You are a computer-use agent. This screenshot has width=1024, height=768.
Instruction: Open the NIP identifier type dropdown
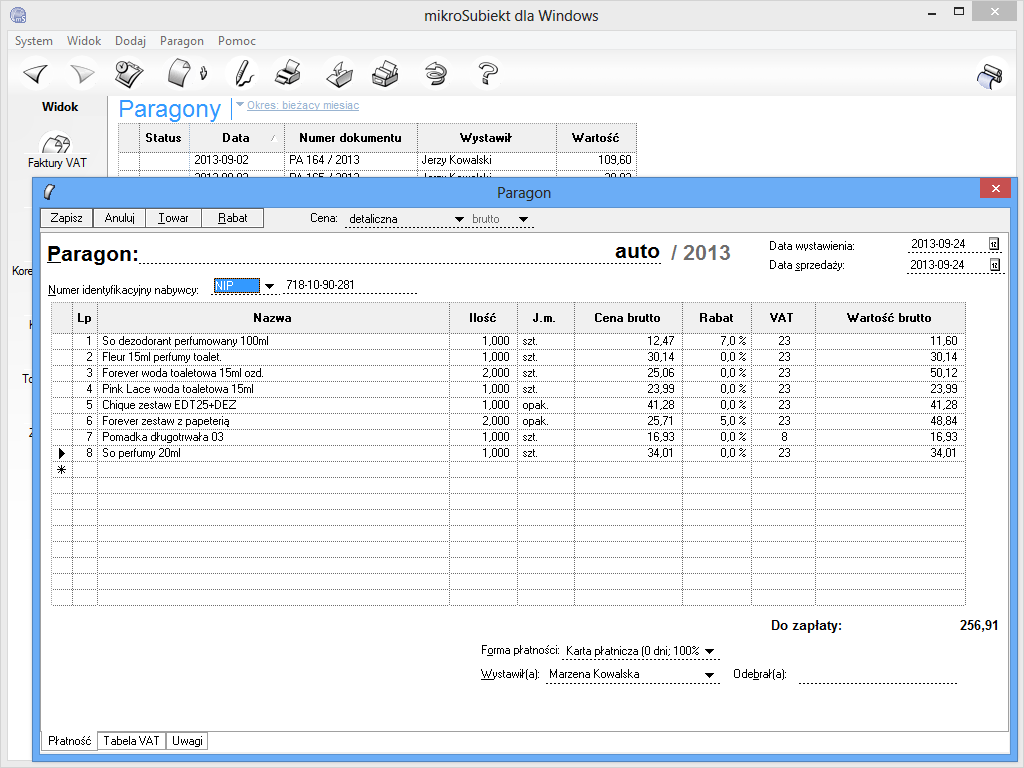click(269, 287)
